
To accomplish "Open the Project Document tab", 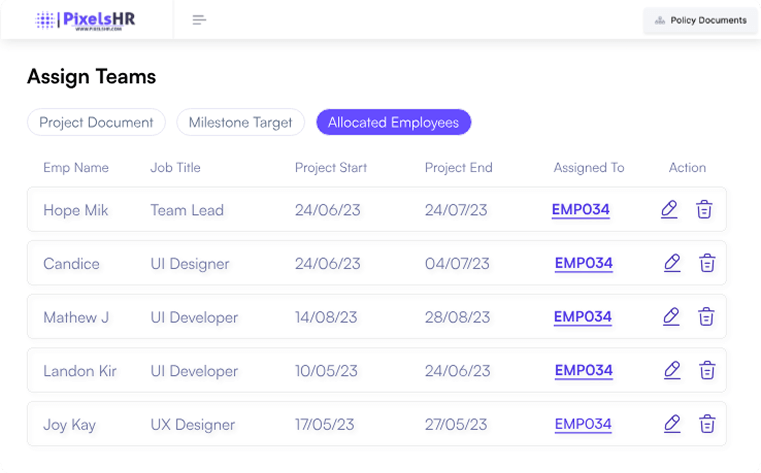I will coord(96,122).
